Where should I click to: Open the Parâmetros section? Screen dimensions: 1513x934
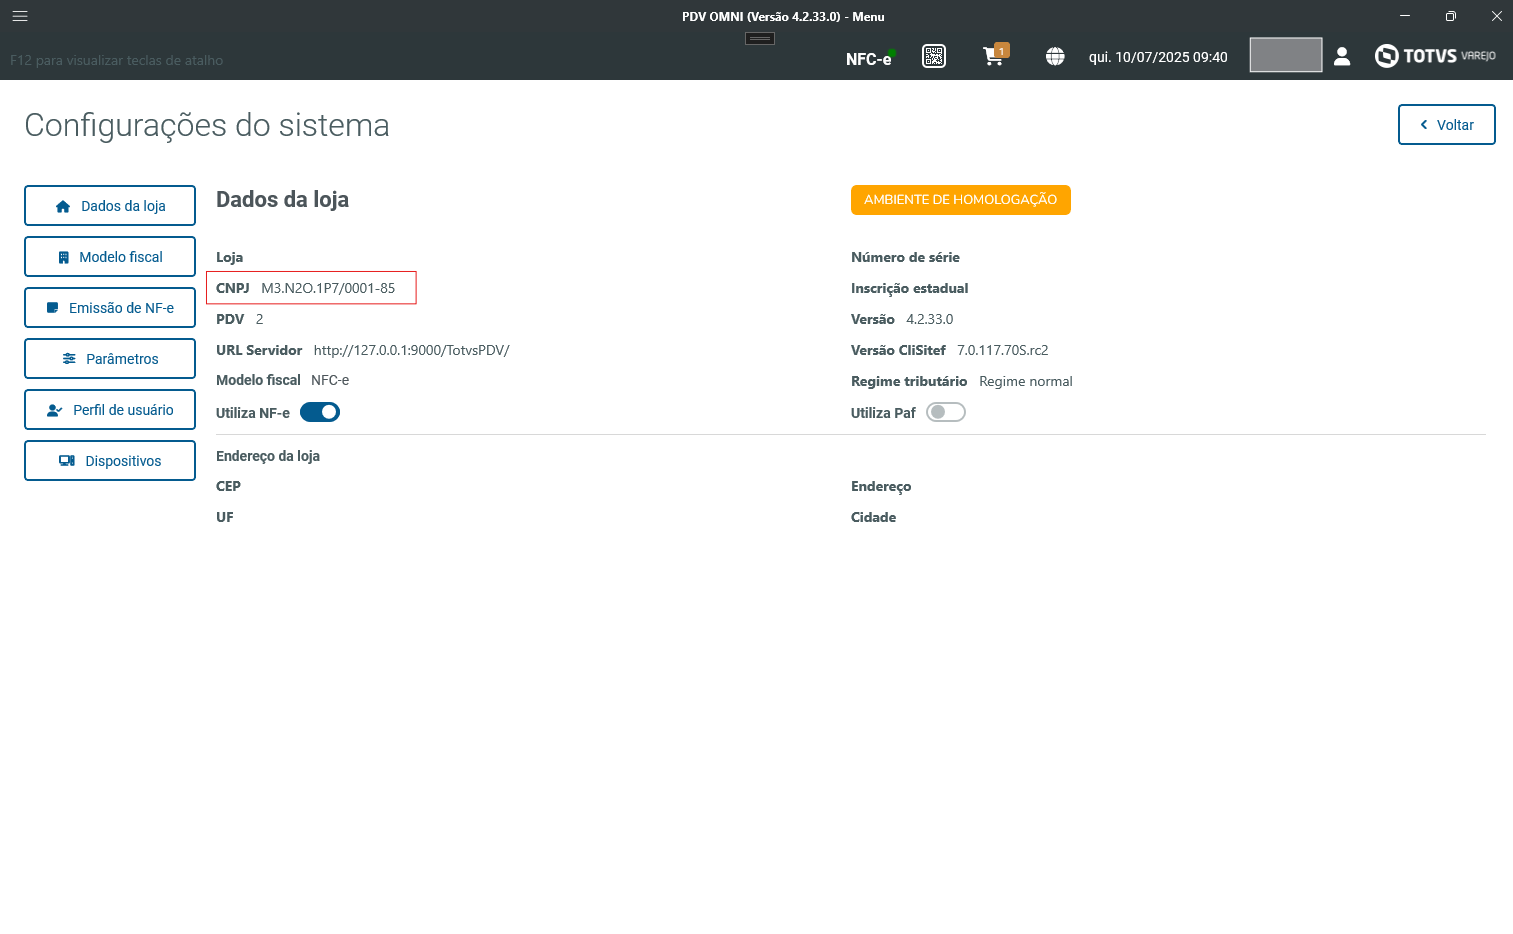click(x=110, y=359)
